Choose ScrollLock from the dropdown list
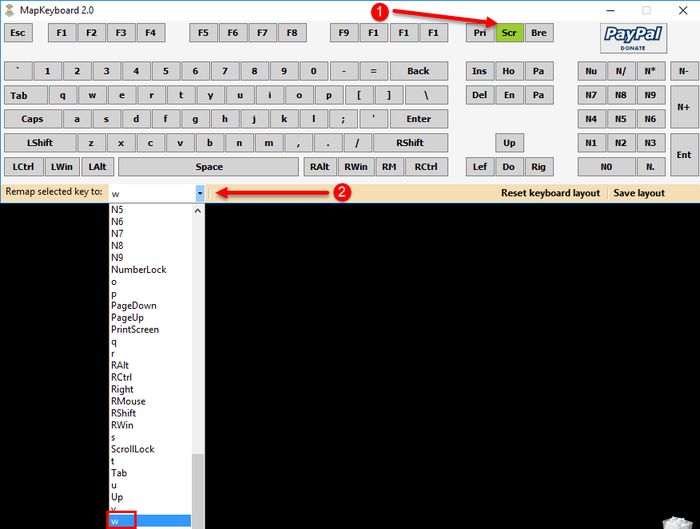This screenshot has height=529, width=700. pyautogui.click(x=132, y=449)
